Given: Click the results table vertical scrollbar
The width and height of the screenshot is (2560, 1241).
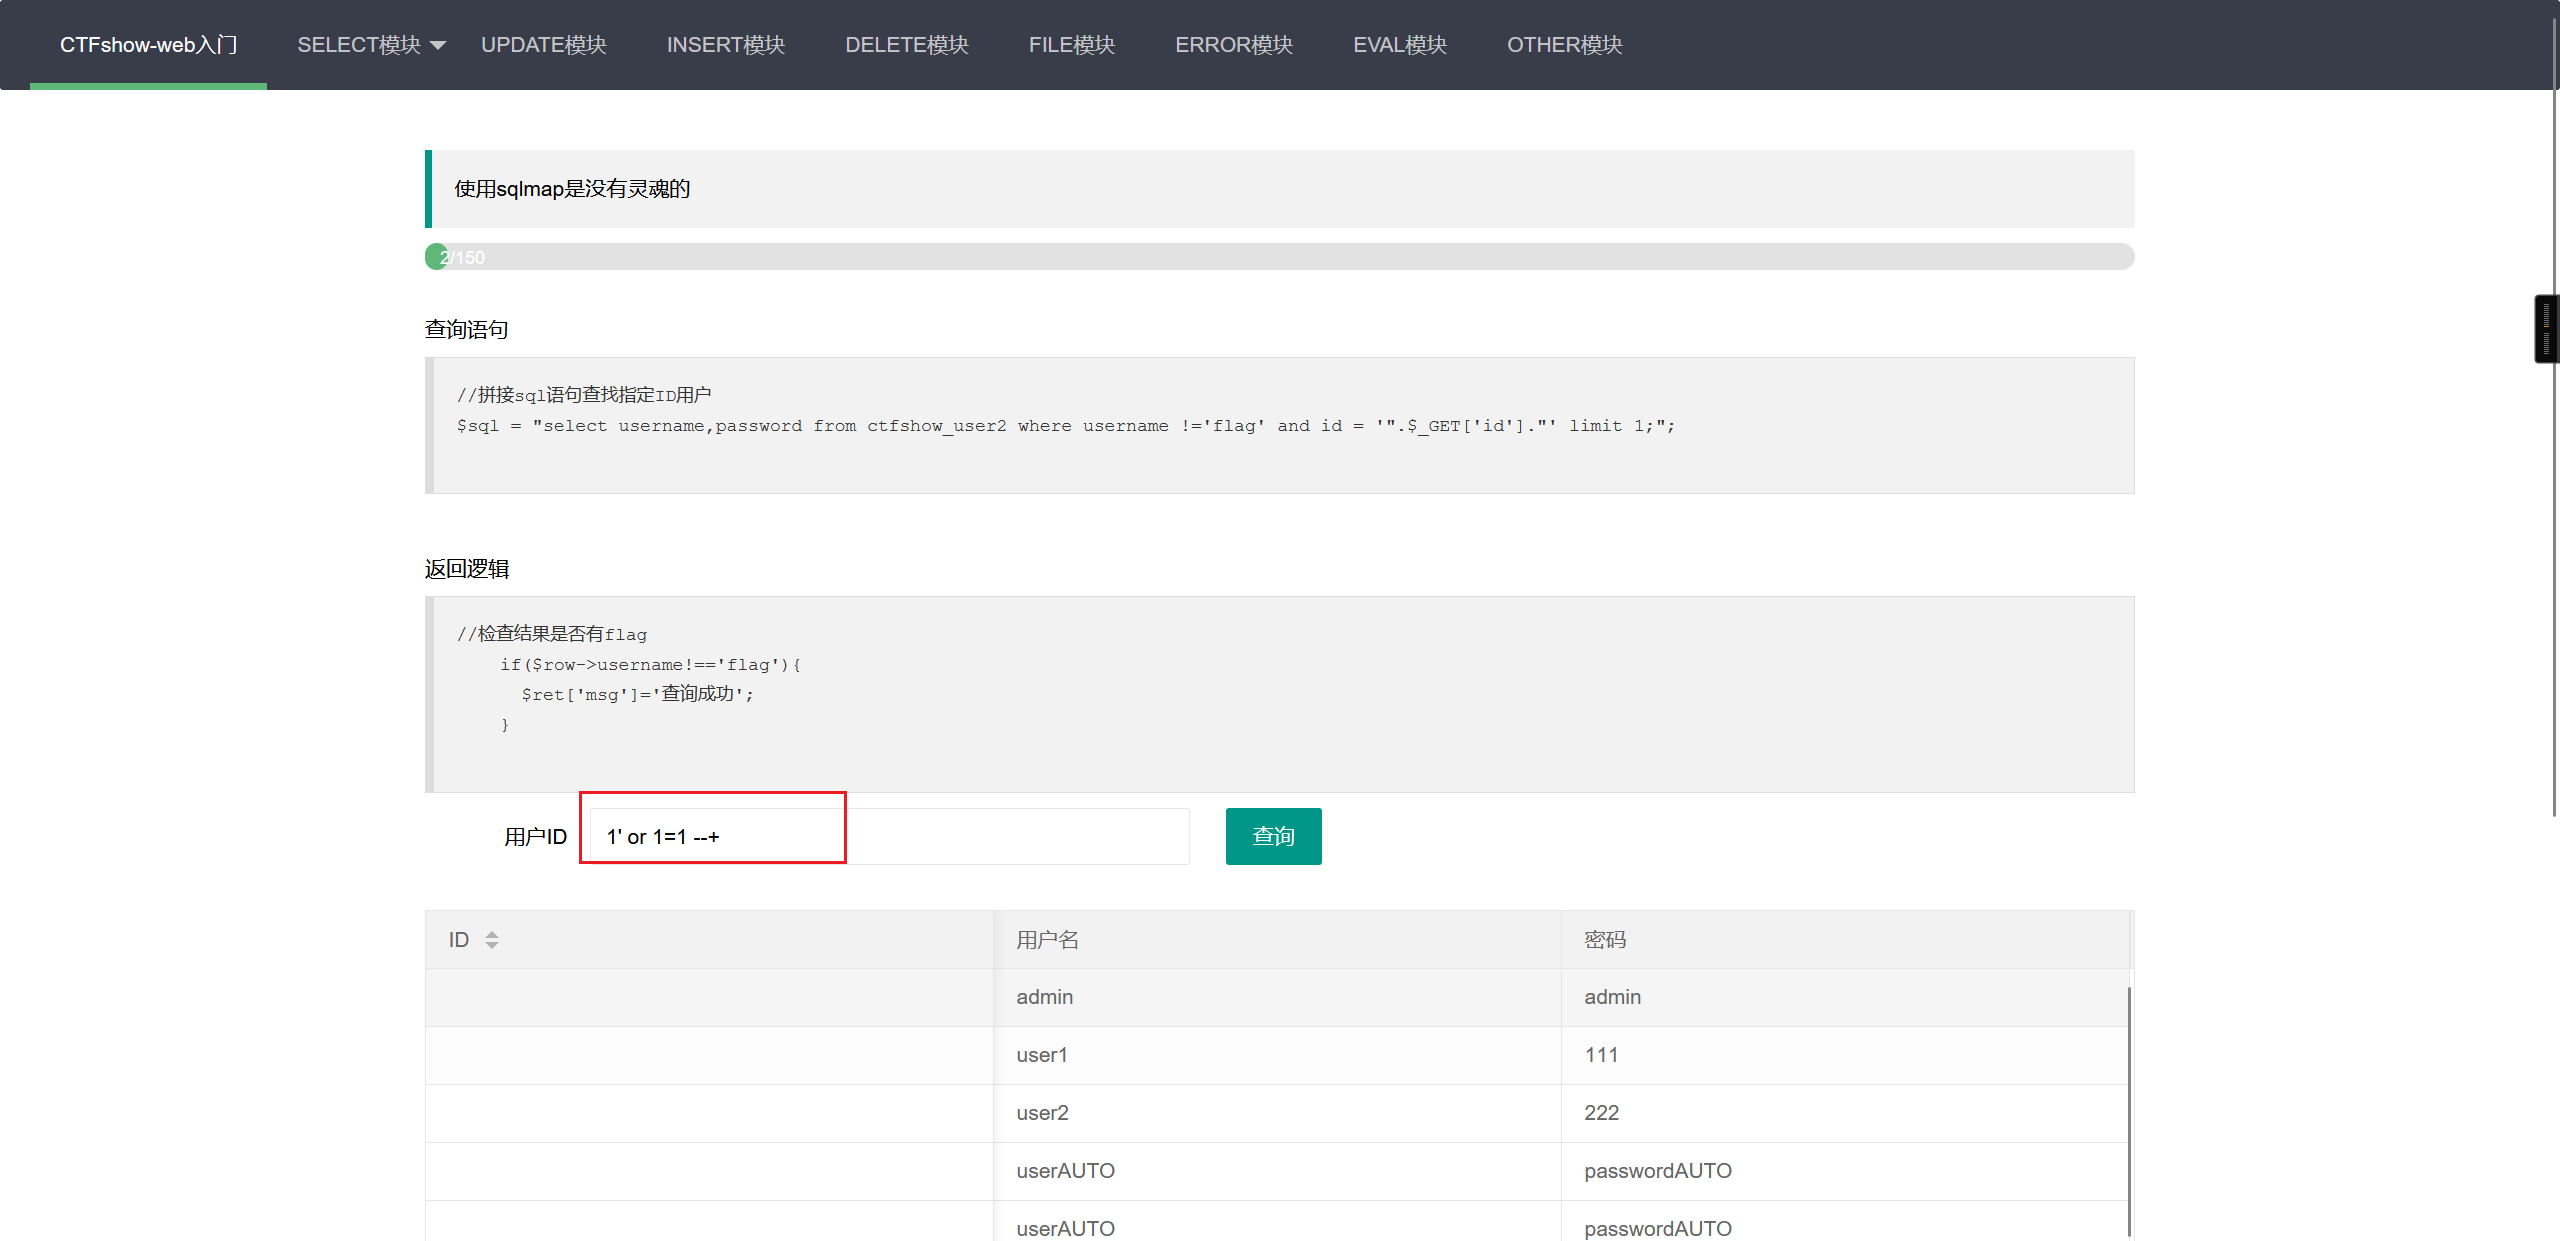Looking at the screenshot, I should click(2129, 1110).
